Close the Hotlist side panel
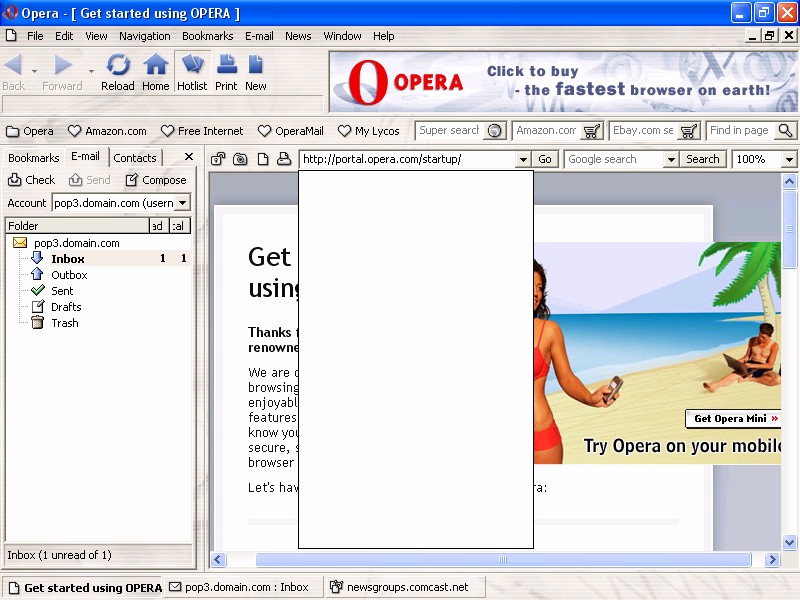Viewport: 800px width, 600px height. 189,157
